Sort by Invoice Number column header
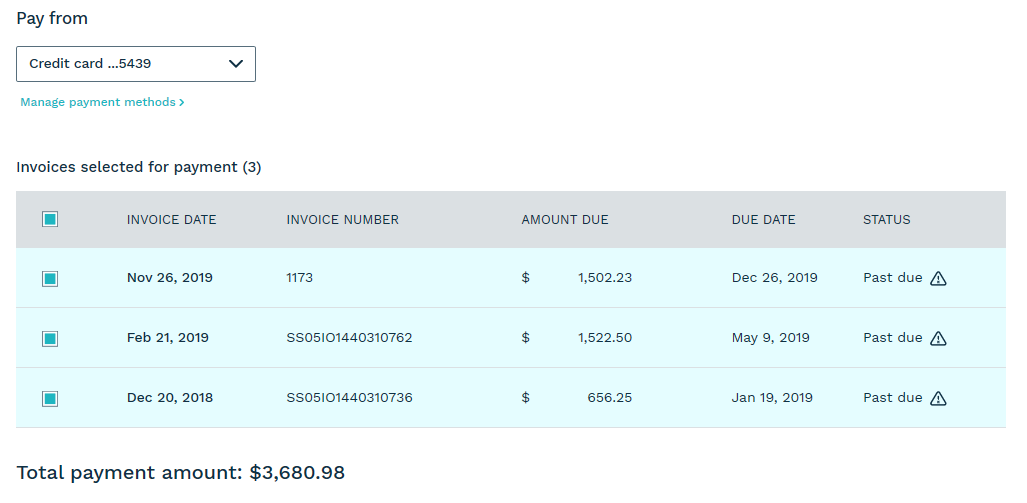The width and height of the screenshot is (1027, 503). [x=342, y=220]
